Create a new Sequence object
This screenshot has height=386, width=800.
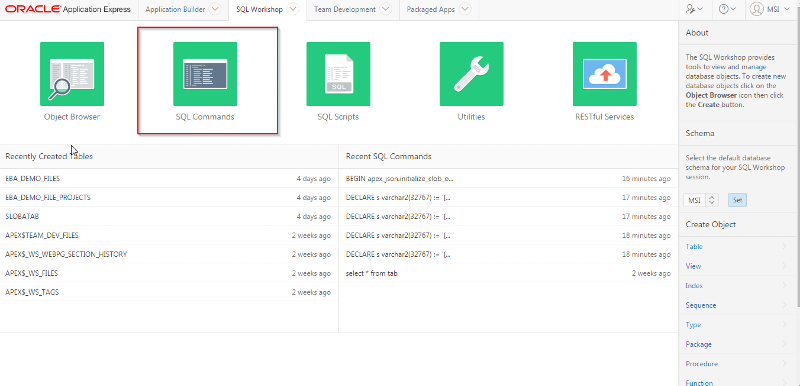click(x=701, y=305)
